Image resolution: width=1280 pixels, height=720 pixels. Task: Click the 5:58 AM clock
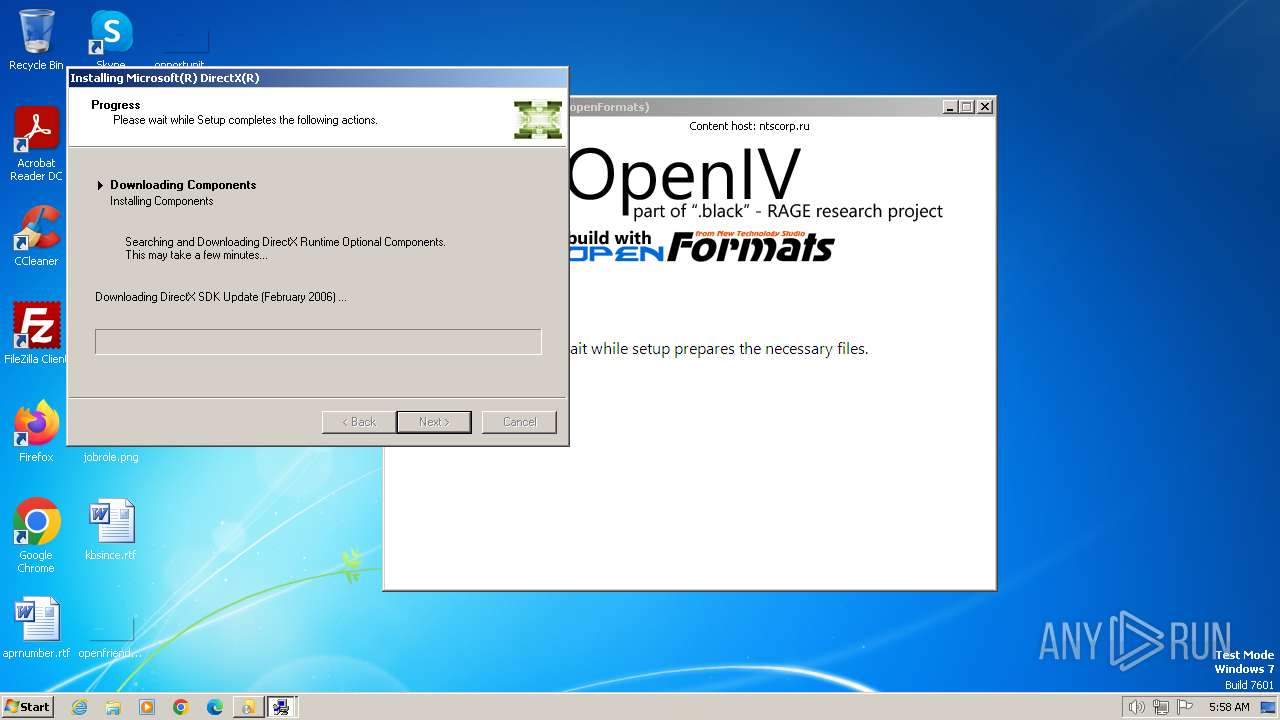point(1229,707)
